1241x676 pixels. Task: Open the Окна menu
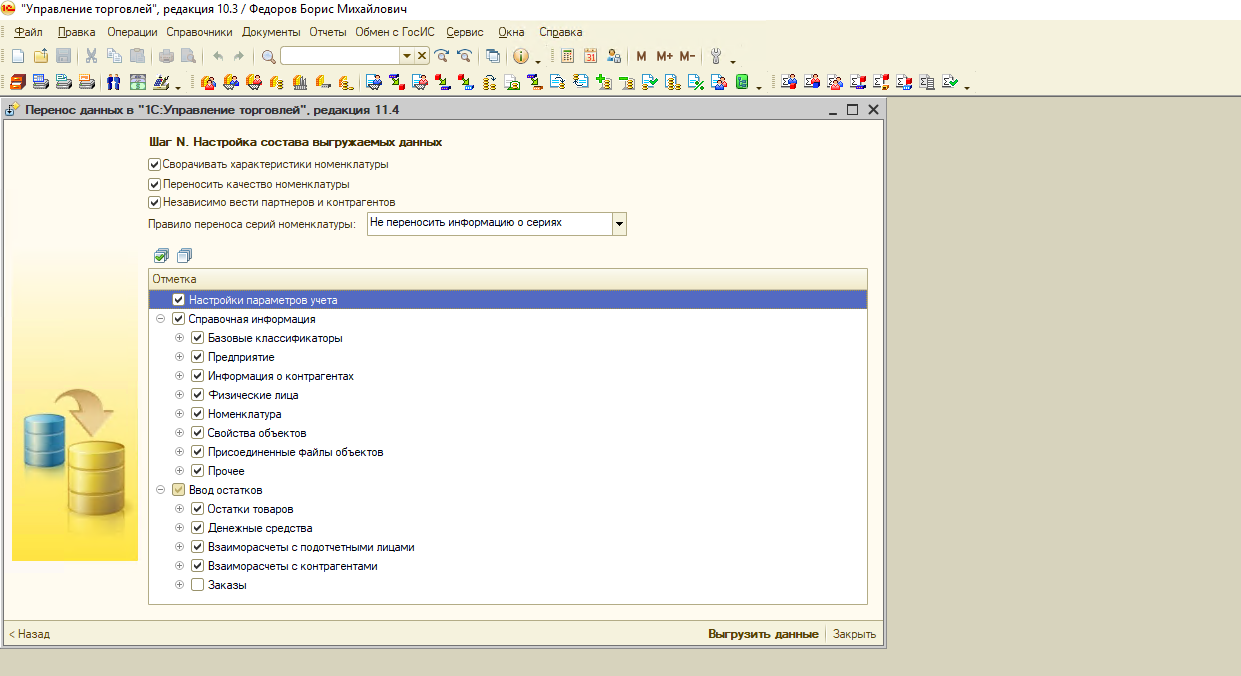coord(511,32)
